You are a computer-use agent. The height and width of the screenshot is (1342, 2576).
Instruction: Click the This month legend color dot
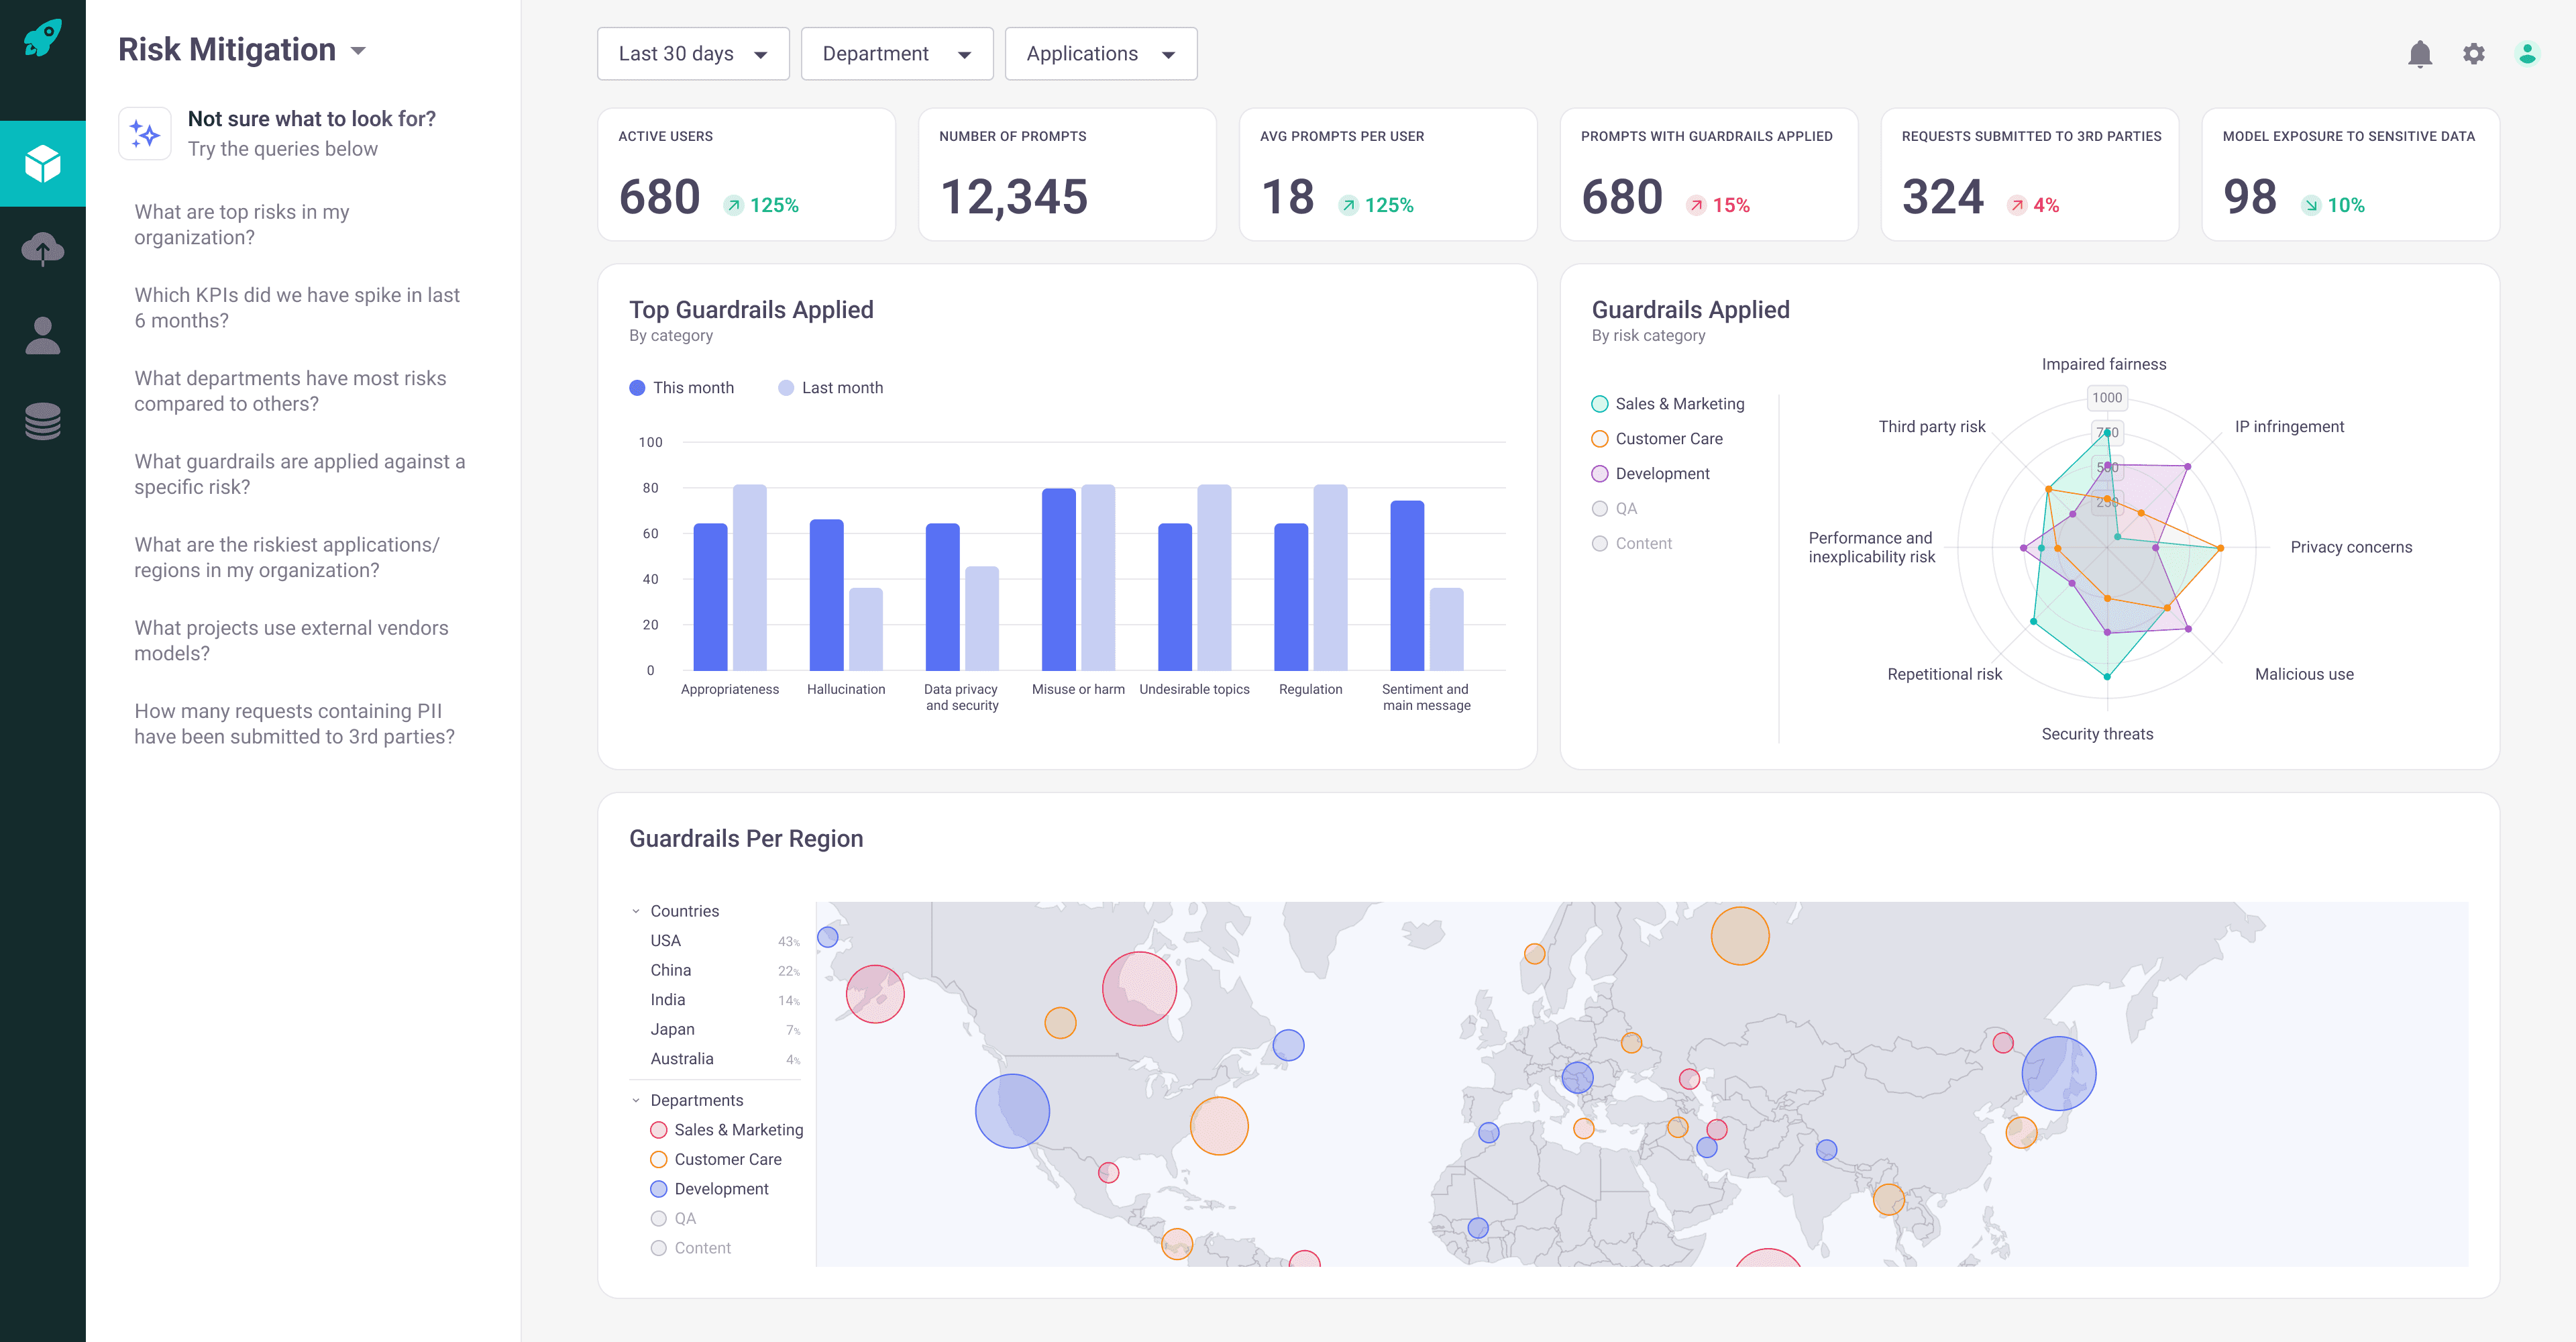click(x=637, y=387)
